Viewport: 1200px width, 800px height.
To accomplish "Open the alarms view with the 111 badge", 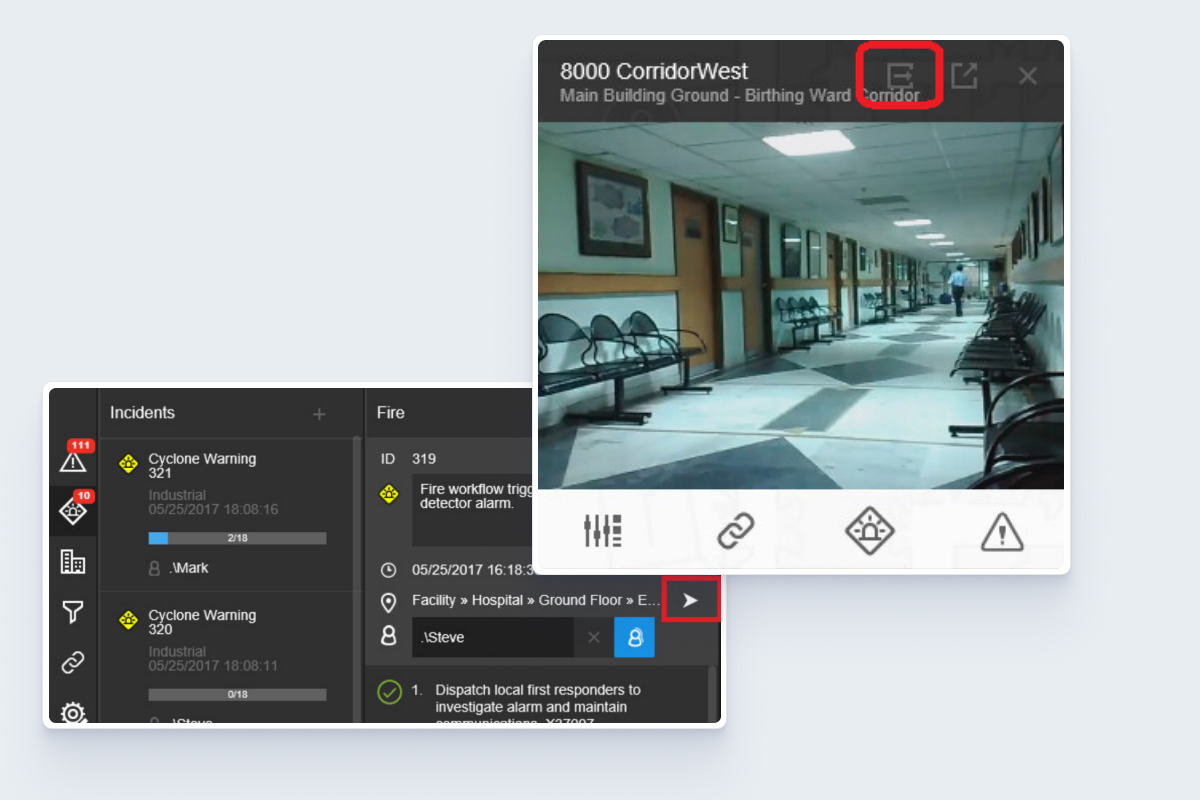I will [x=73, y=459].
